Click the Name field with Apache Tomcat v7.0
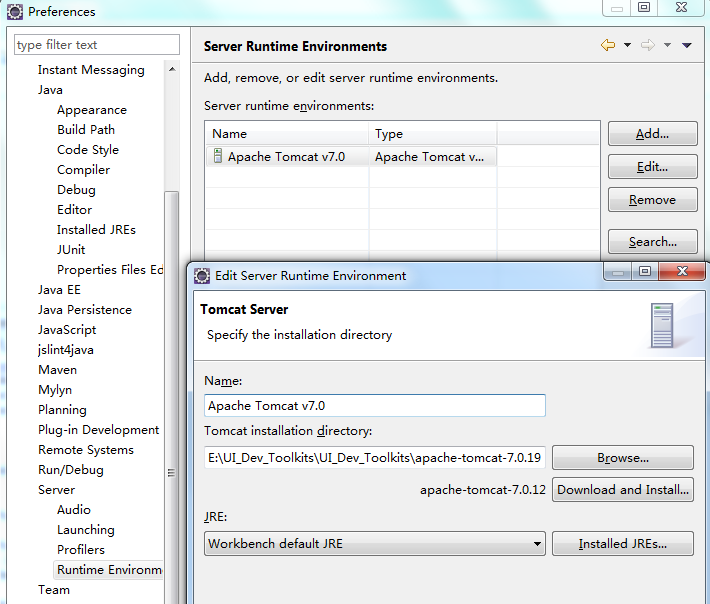This screenshot has width=710, height=604. coord(374,406)
